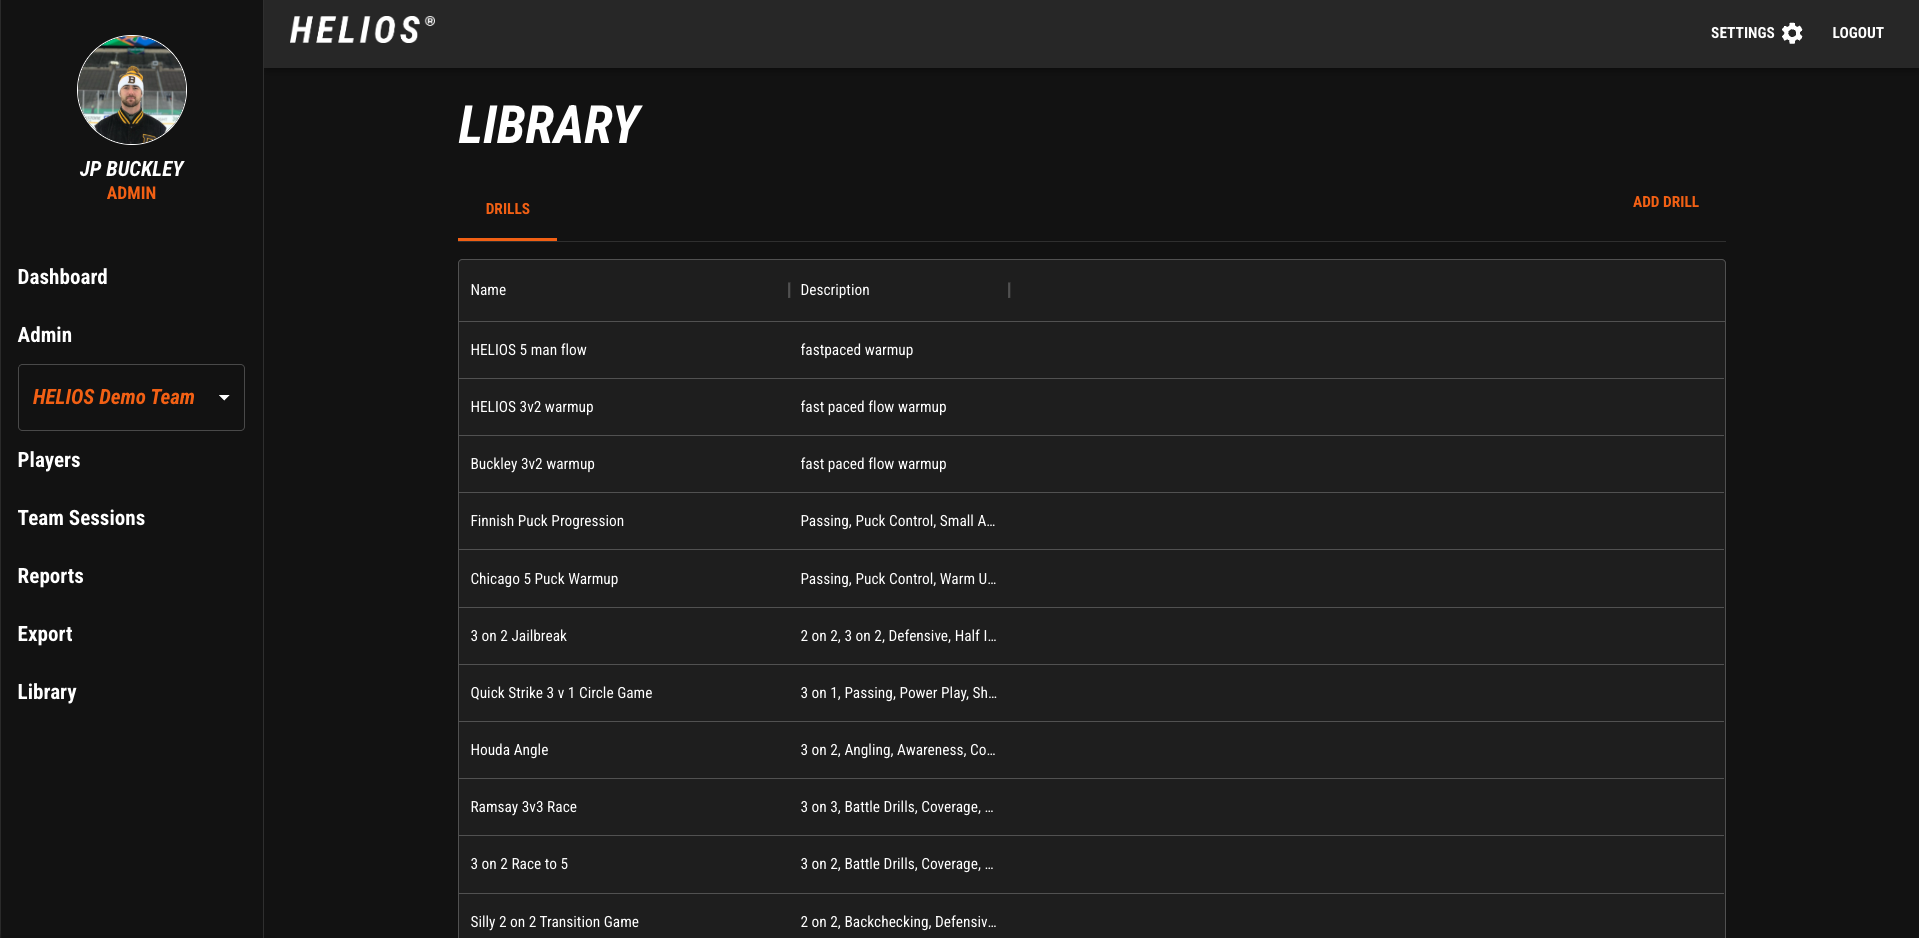Go to Players in the sidebar
This screenshot has width=1919, height=938.
(49, 460)
